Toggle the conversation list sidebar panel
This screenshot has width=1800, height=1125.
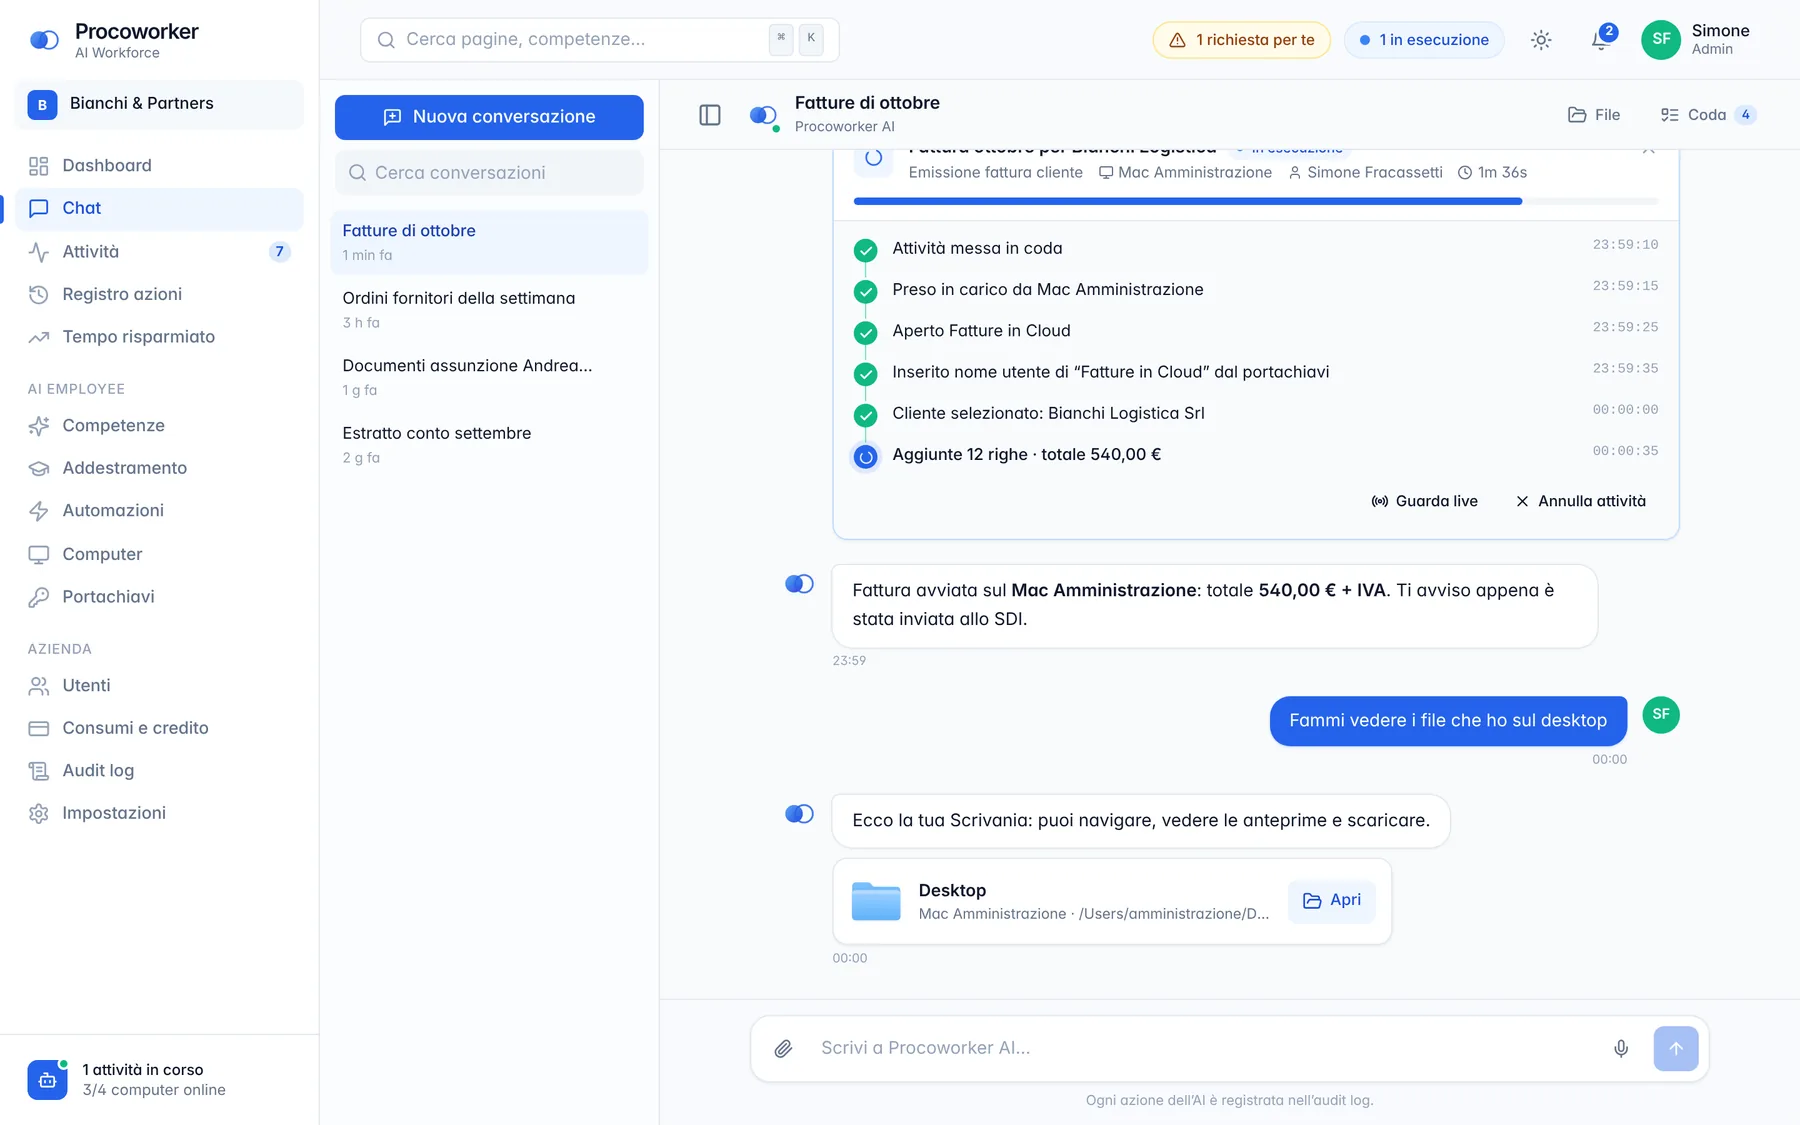tap(710, 115)
